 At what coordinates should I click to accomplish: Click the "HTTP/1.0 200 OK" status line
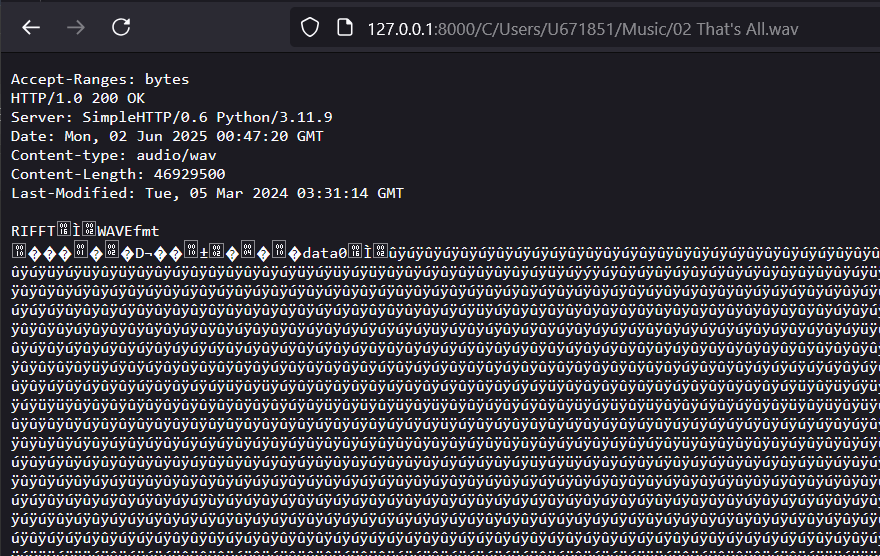click(x=78, y=98)
